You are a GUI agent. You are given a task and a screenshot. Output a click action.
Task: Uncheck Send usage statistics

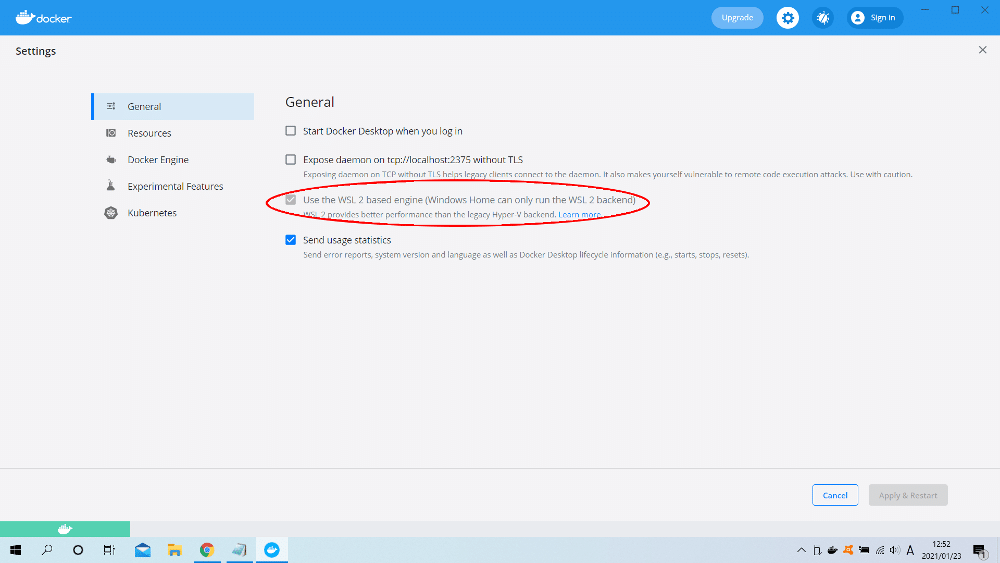[291, 240]
